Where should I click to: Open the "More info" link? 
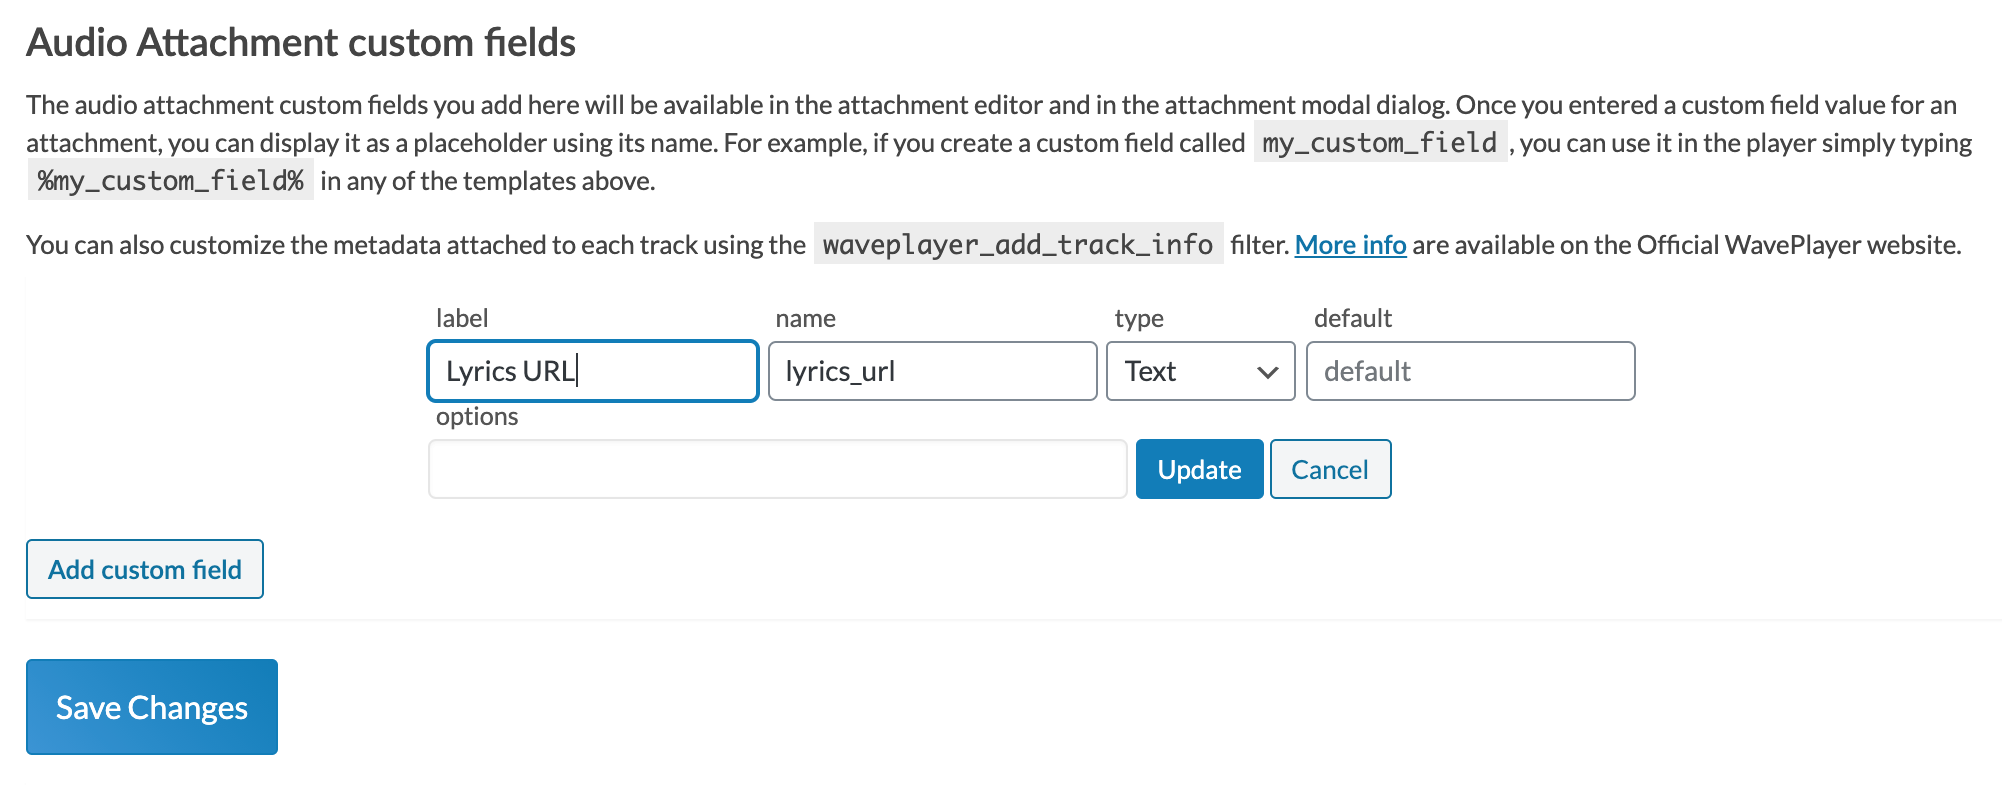coord(1350,245)
